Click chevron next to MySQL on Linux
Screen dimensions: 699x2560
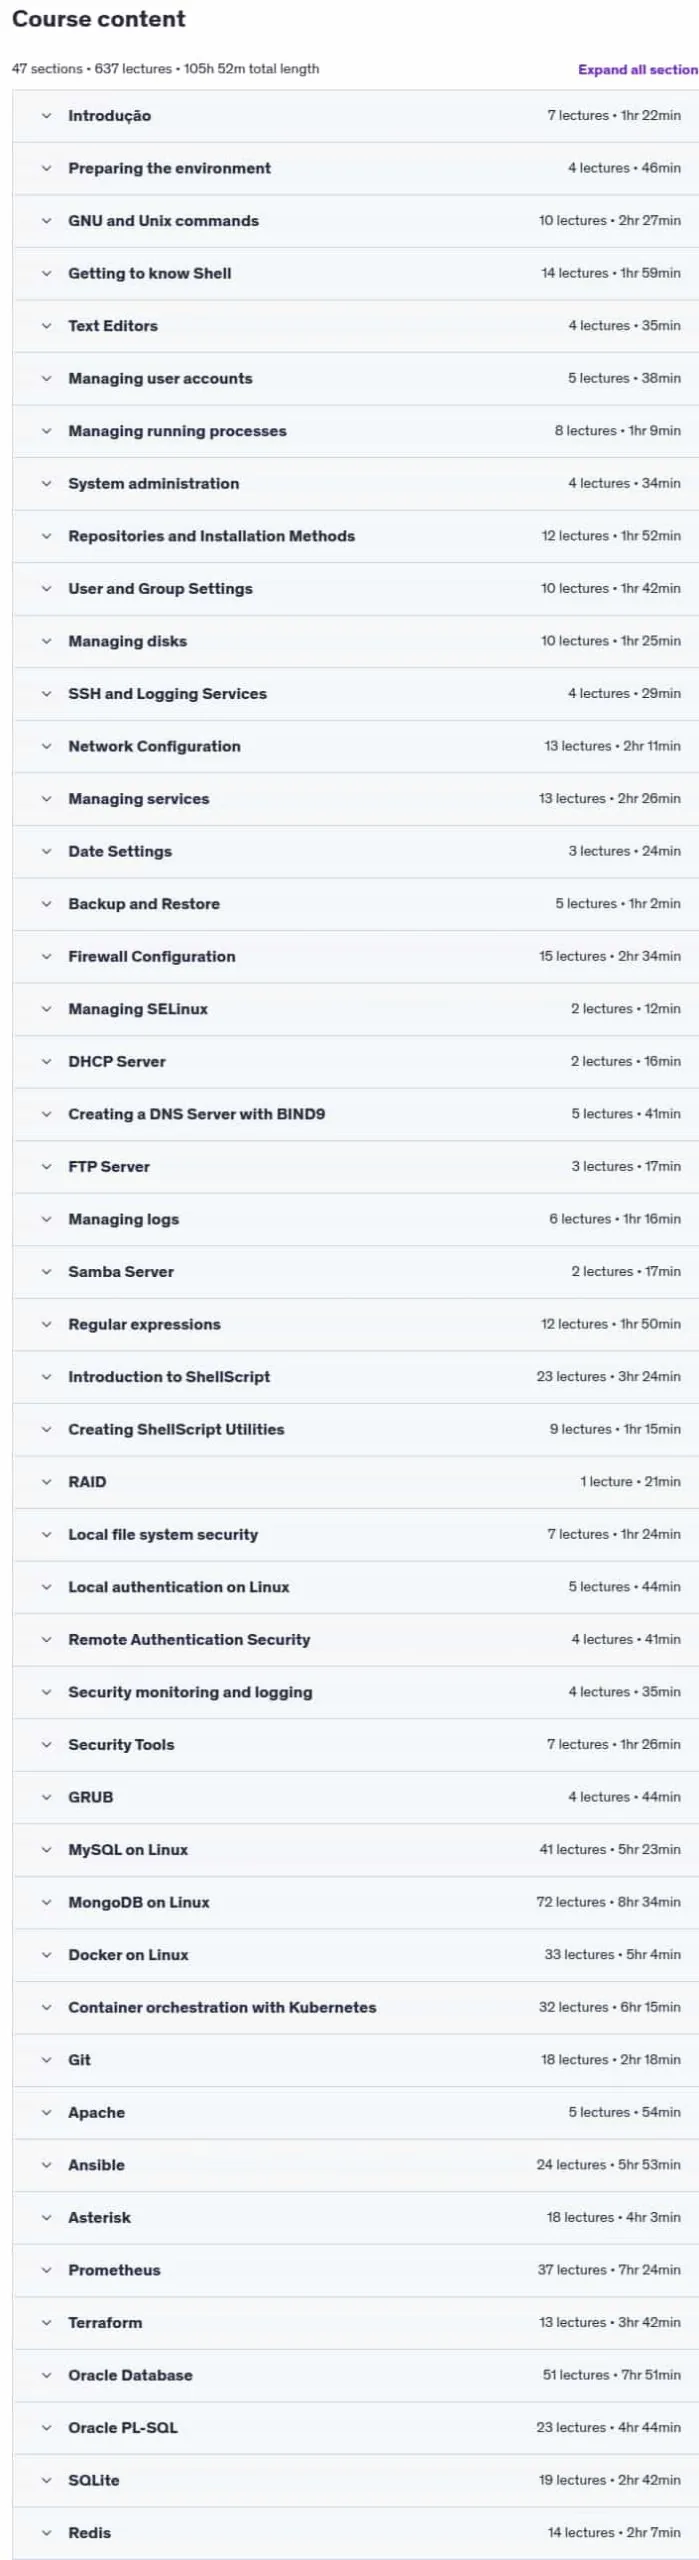click(x=46, y=1850)
